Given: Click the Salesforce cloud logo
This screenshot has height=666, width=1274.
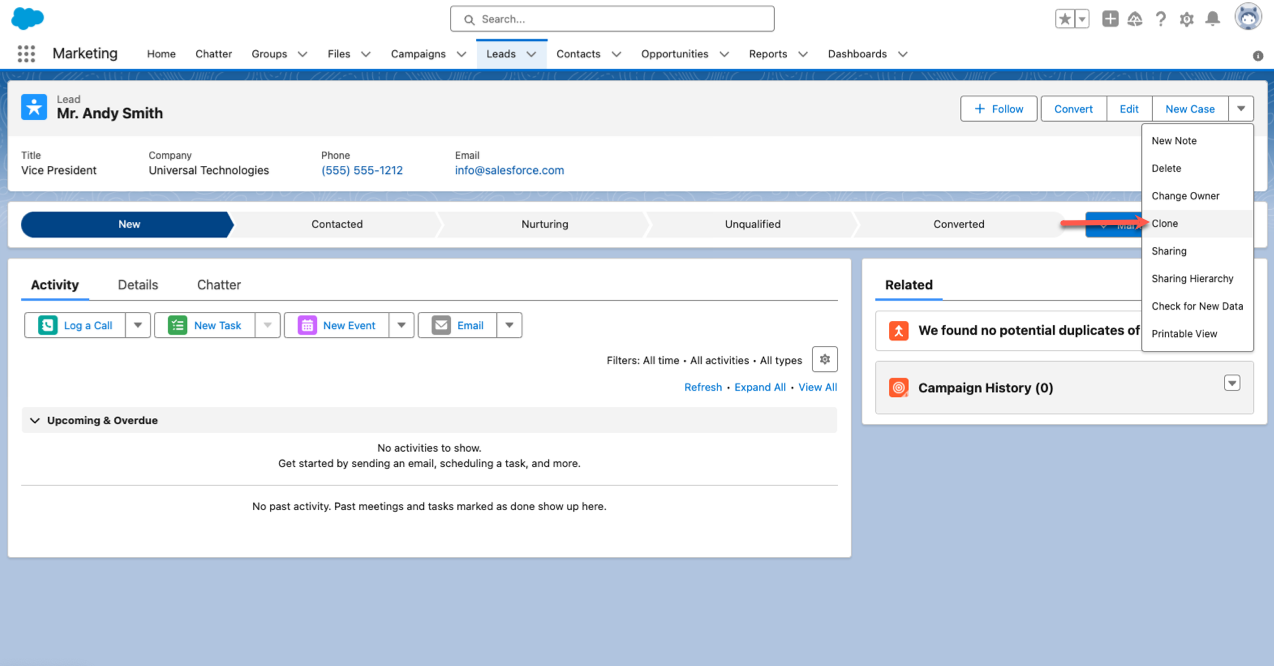Looking at the screenshot, I should point(27,18).
